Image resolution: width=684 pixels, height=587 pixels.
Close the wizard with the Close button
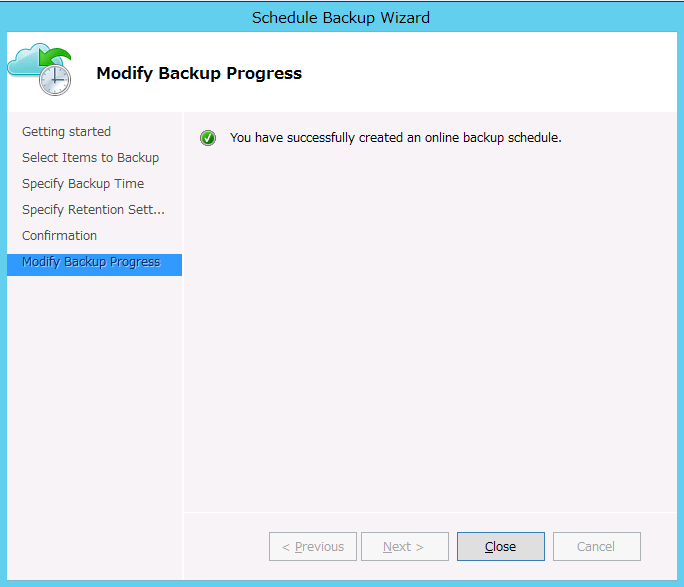(500, 547)
